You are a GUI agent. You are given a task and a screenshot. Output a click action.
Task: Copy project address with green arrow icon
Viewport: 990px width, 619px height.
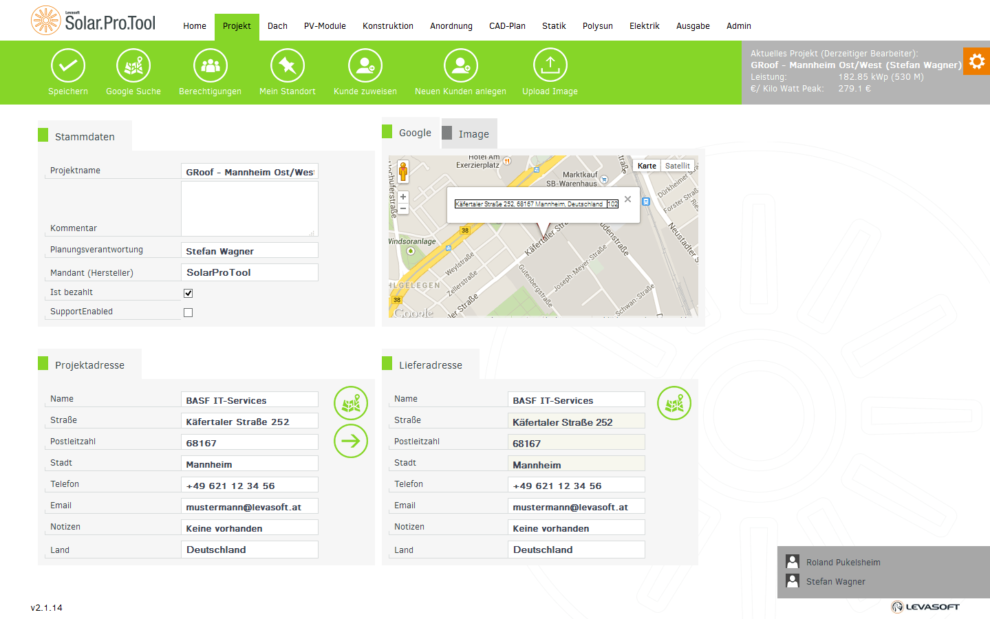[x=351, y=441]
